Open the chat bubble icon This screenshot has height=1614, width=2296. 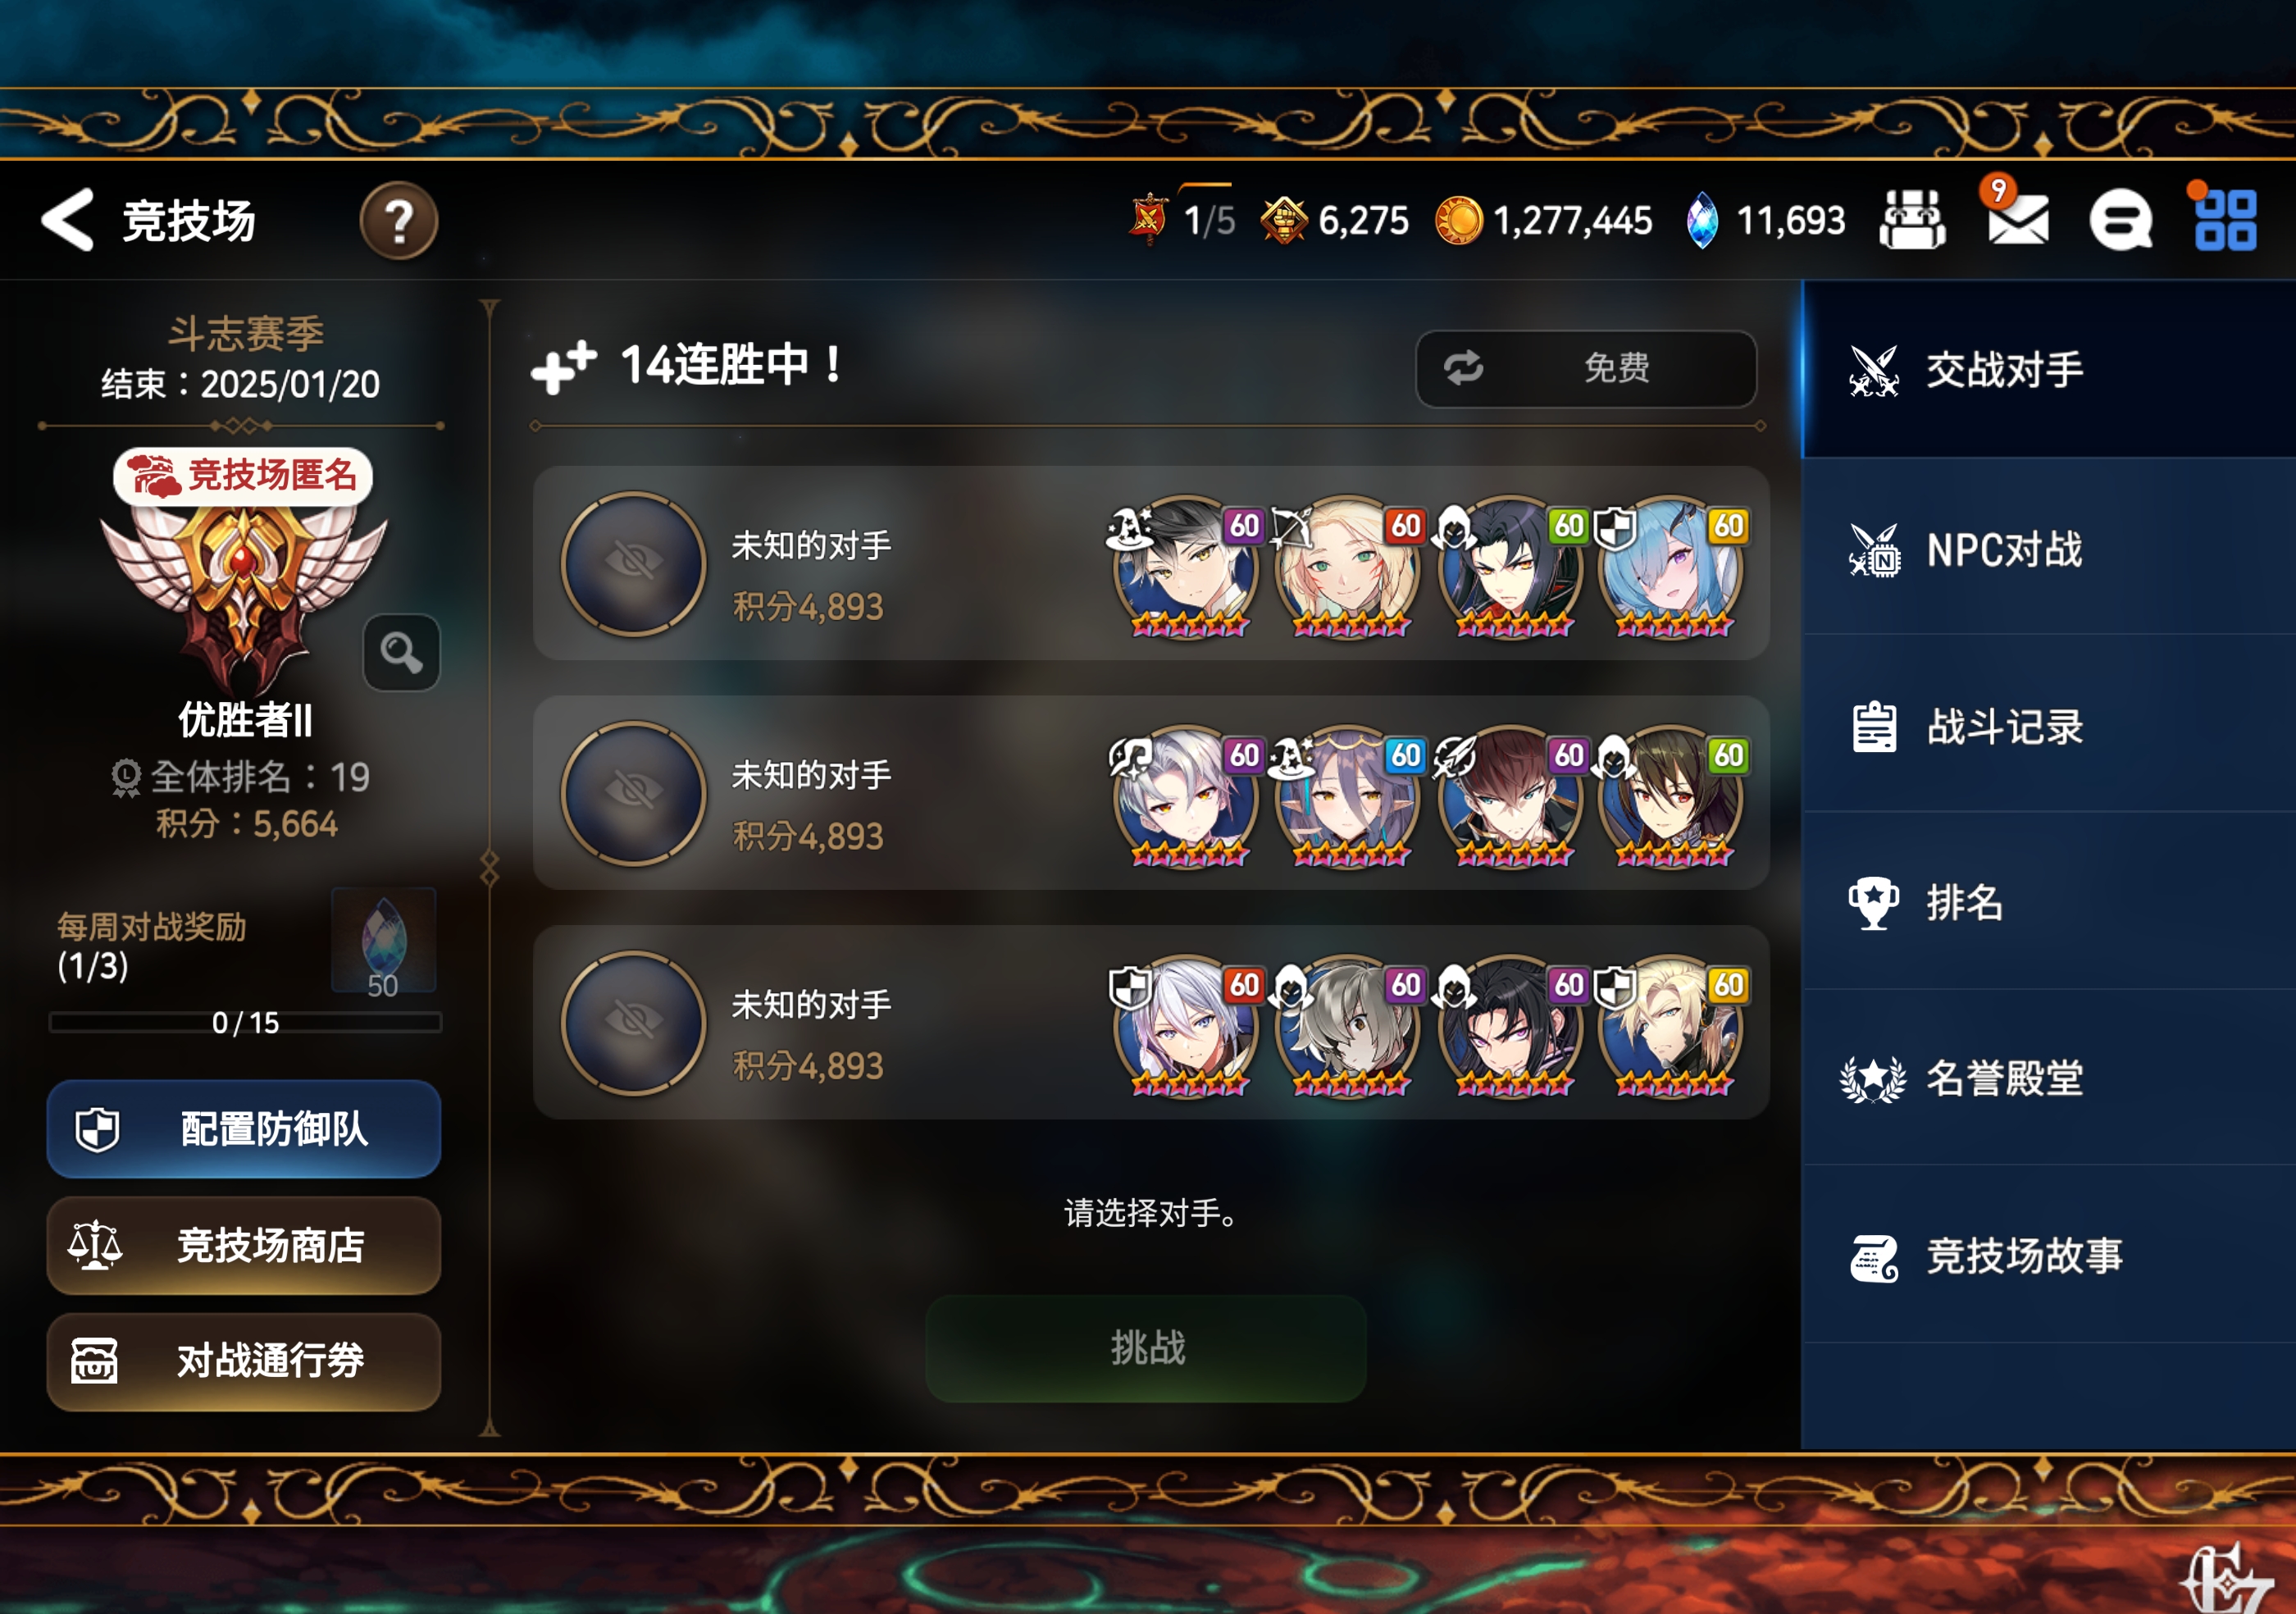2120,220
